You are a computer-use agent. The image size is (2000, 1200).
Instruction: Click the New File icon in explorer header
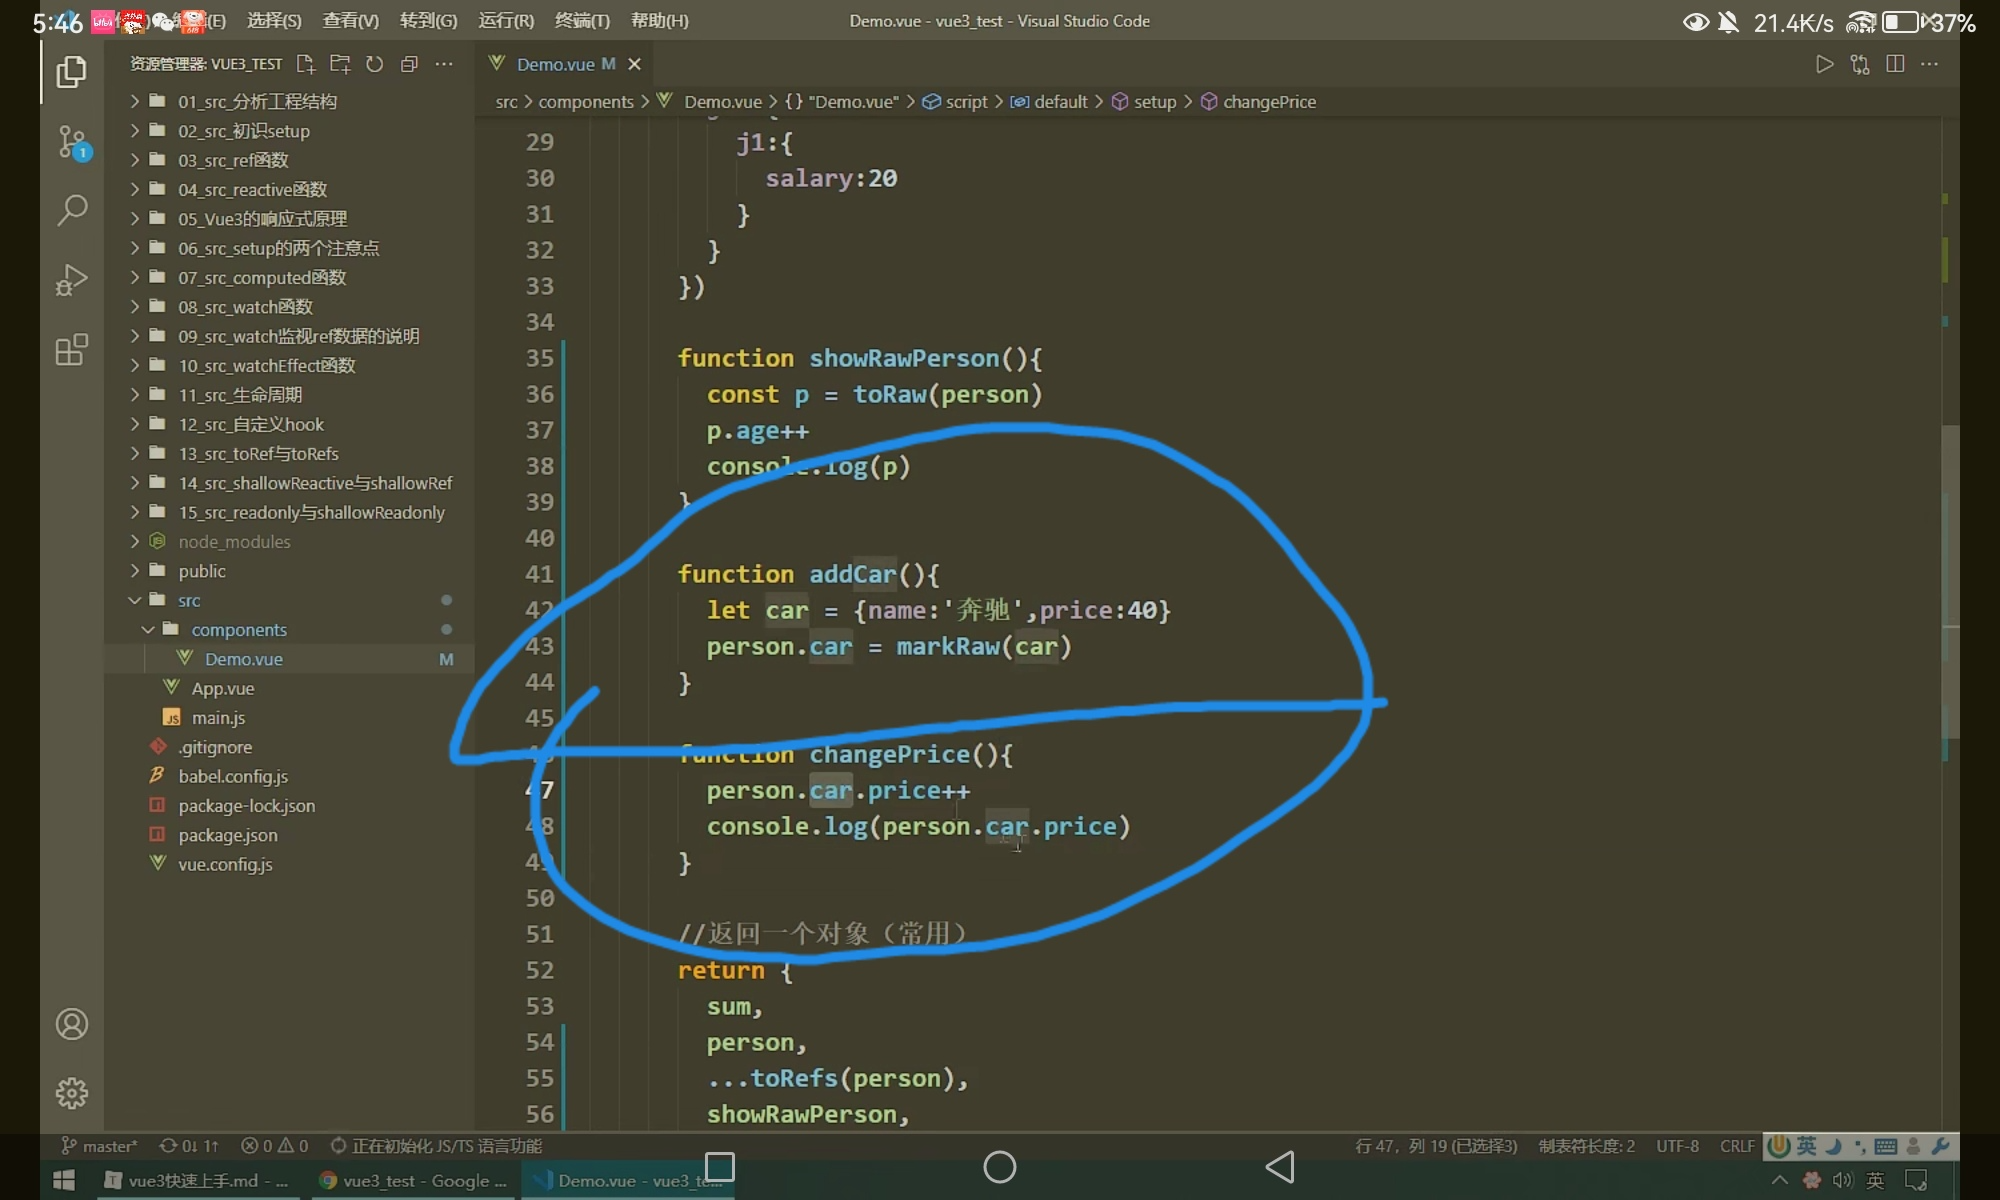coord(306,64)
